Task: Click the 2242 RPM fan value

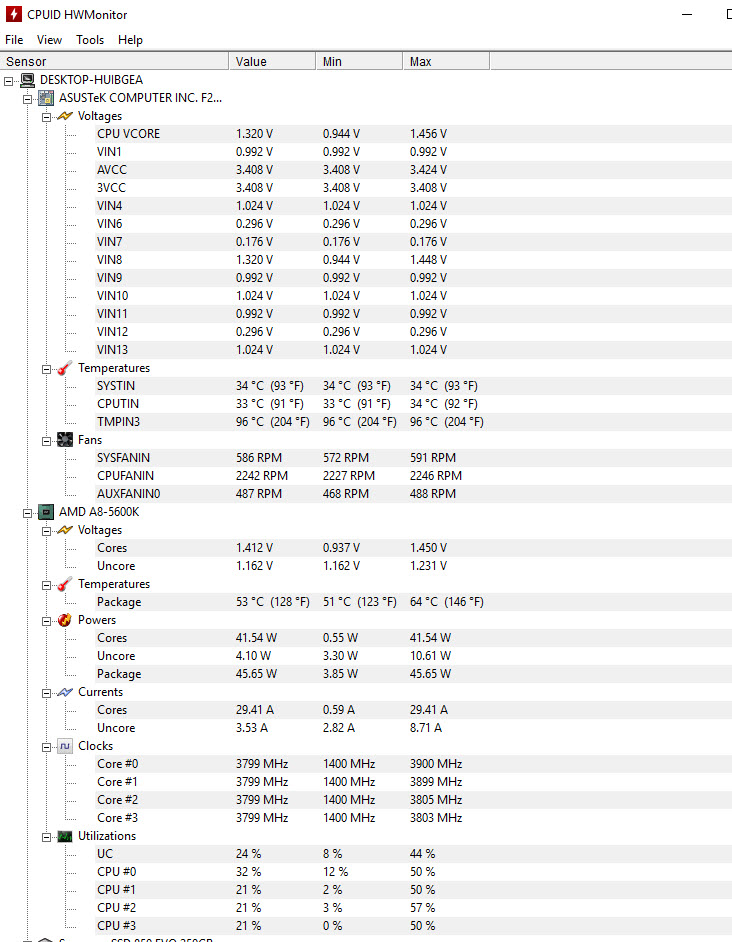Action: coord(262,476)
